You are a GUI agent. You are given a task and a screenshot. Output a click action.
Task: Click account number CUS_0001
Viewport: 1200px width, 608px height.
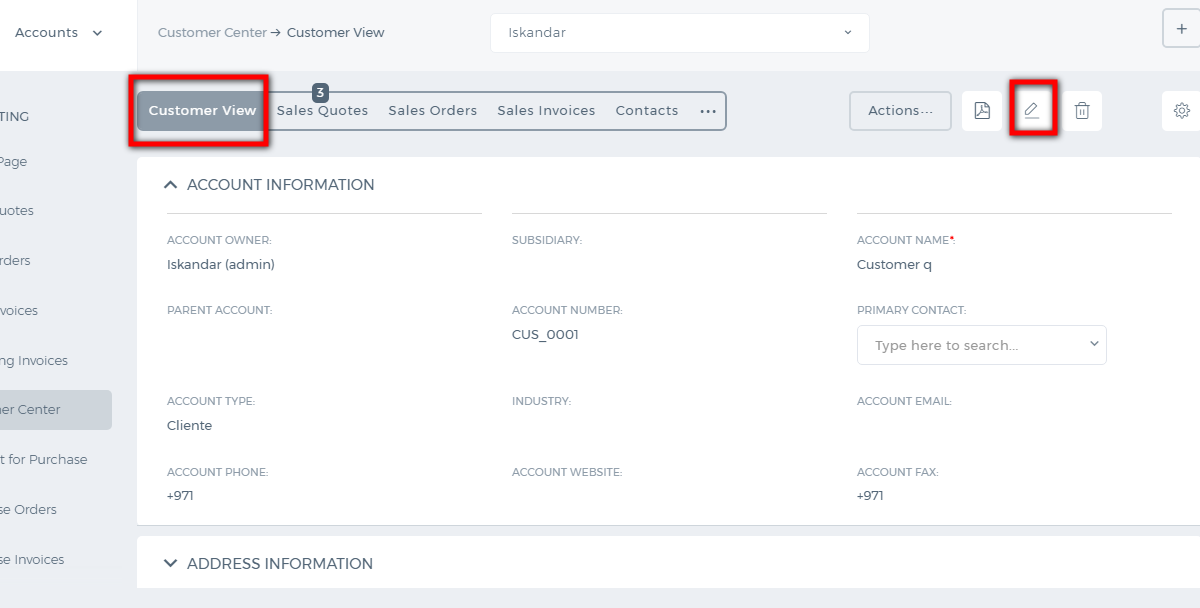545,335
